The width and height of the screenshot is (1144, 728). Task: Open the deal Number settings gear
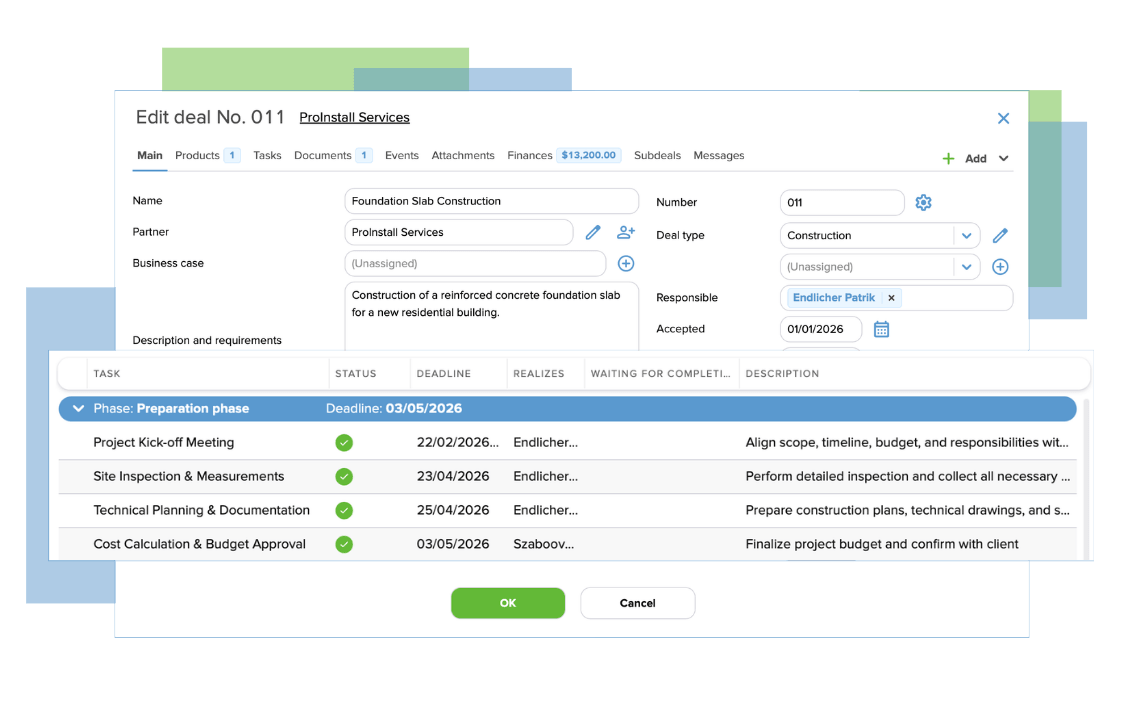(923, 202)
